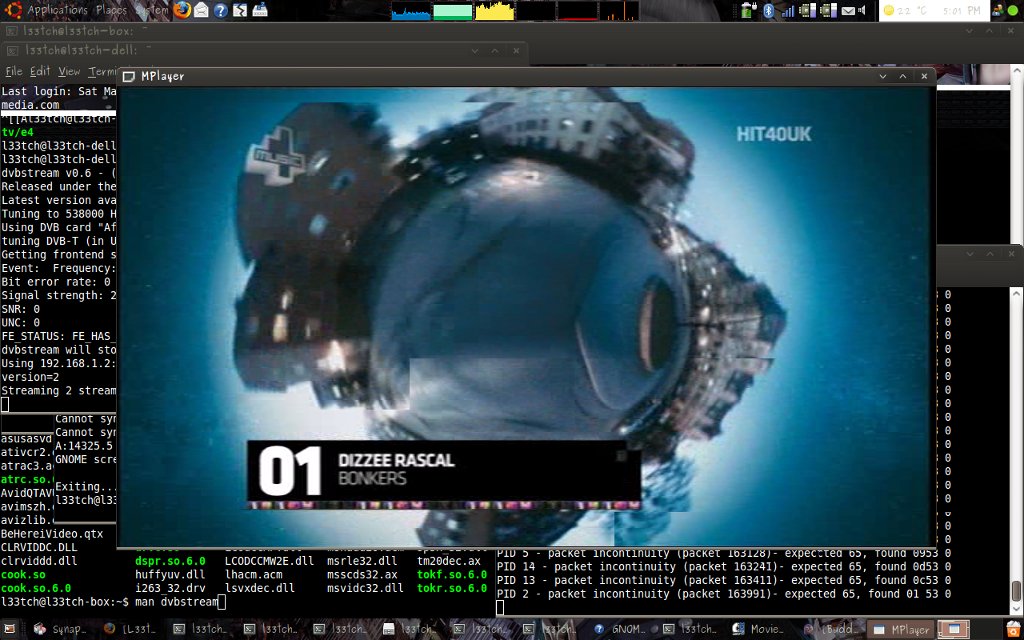The height and width of the screenshot is (640, 1024).
Task: Switch to the Synaptic taskbar entry
Action: pyautogui.click(x=61, y=629)
